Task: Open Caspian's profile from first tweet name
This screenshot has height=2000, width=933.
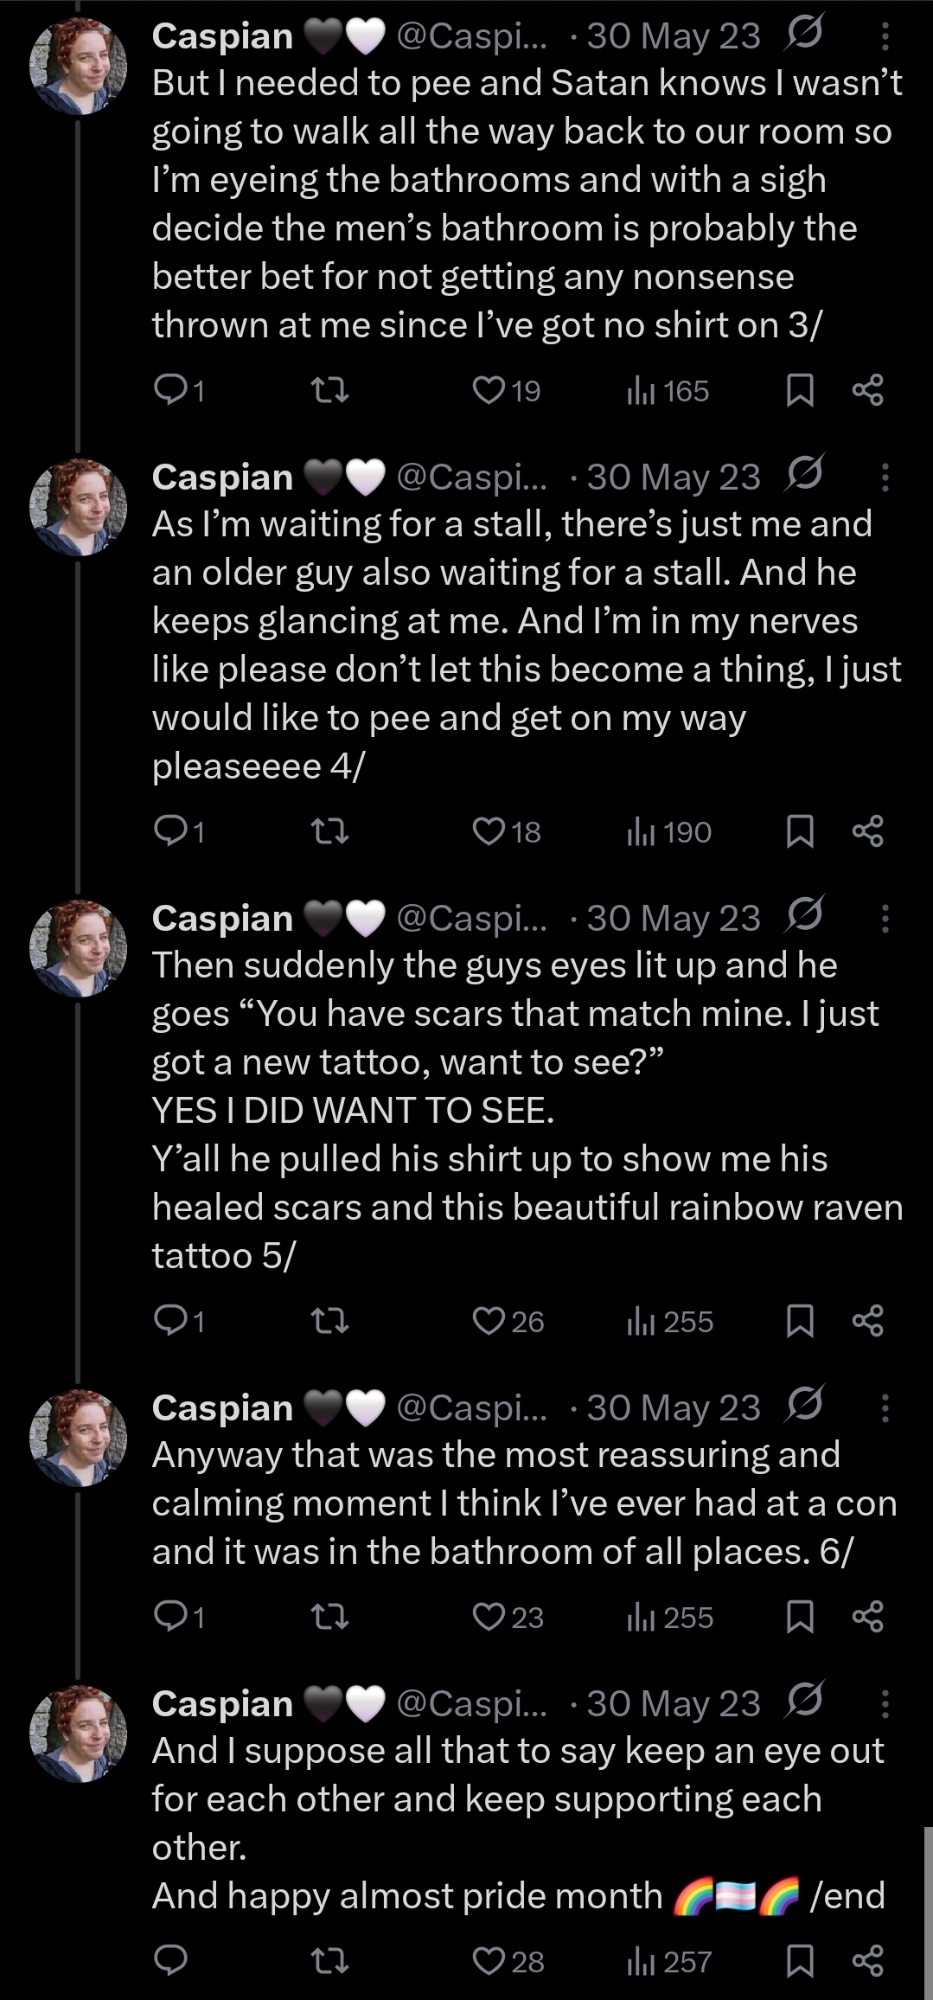Action: [222, 37]
